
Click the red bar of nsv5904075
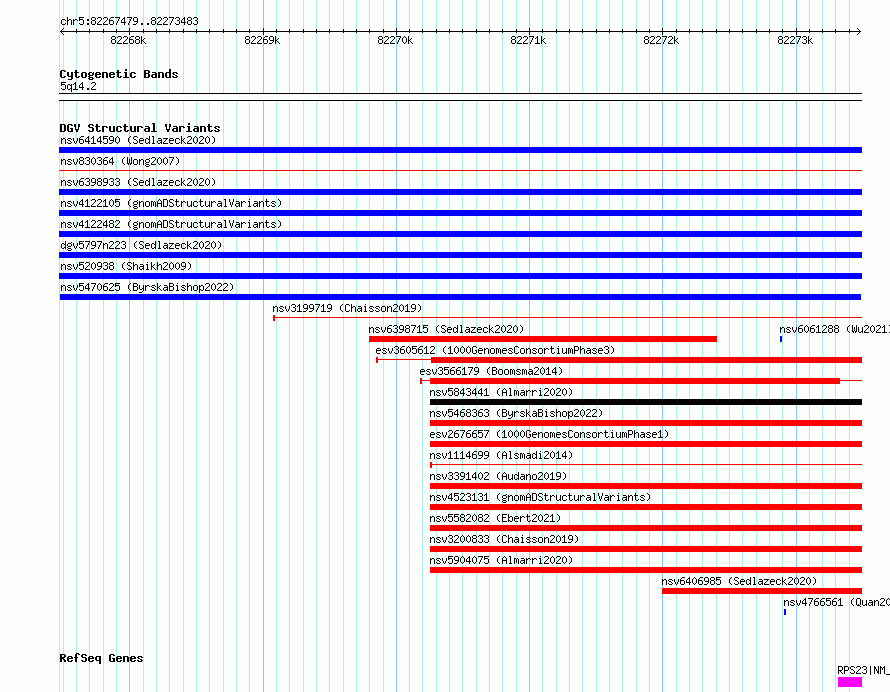pos(646,570)
